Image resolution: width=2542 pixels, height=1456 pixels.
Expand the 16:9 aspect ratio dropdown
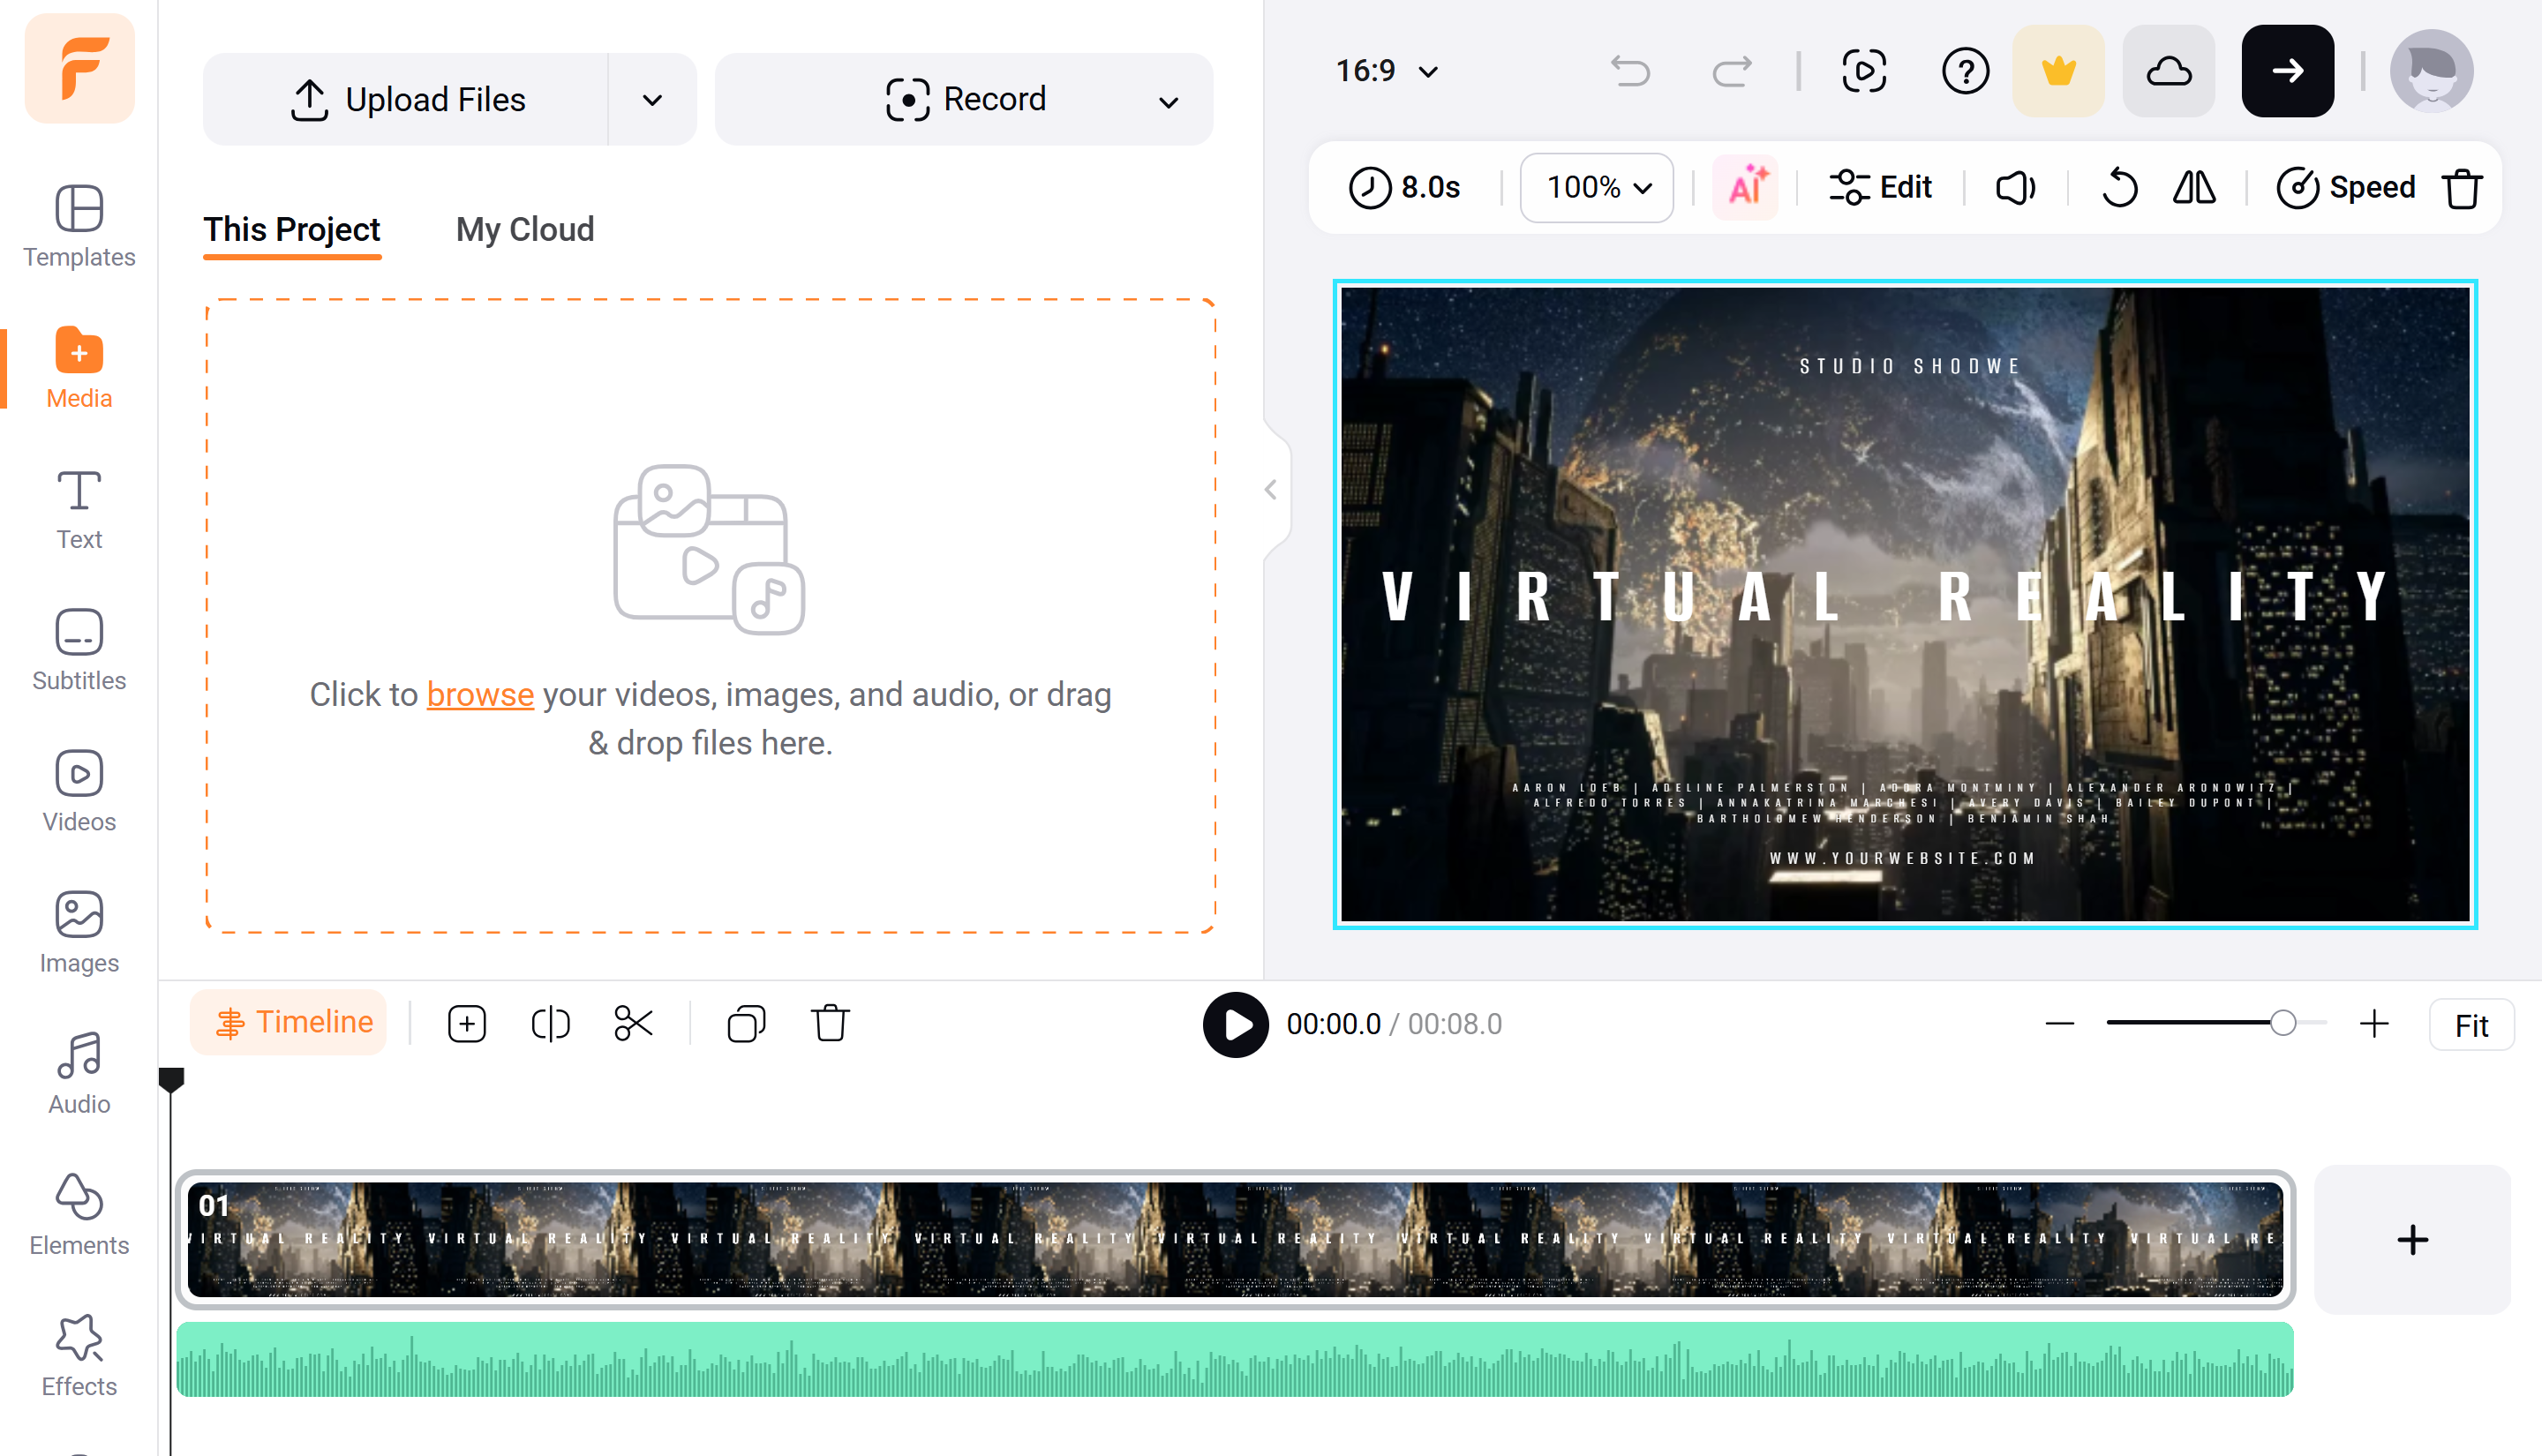coord(1386,71)
